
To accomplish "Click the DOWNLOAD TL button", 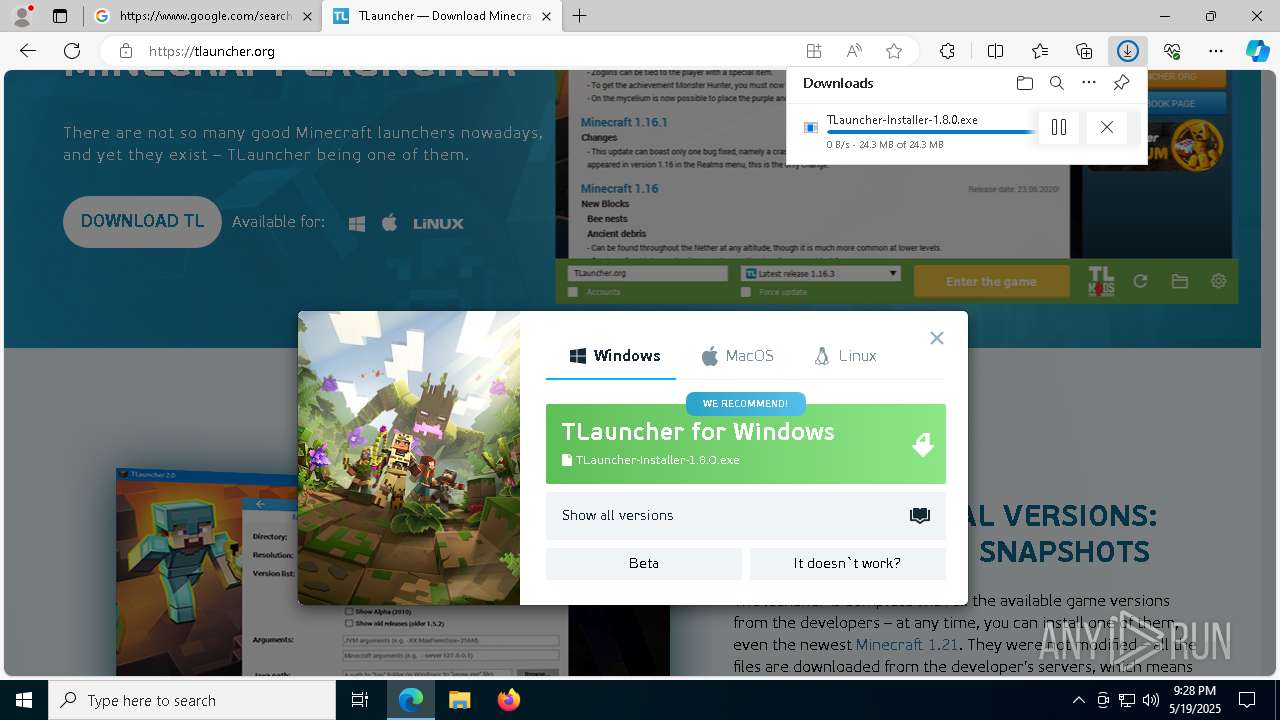I will click(142, 222).
